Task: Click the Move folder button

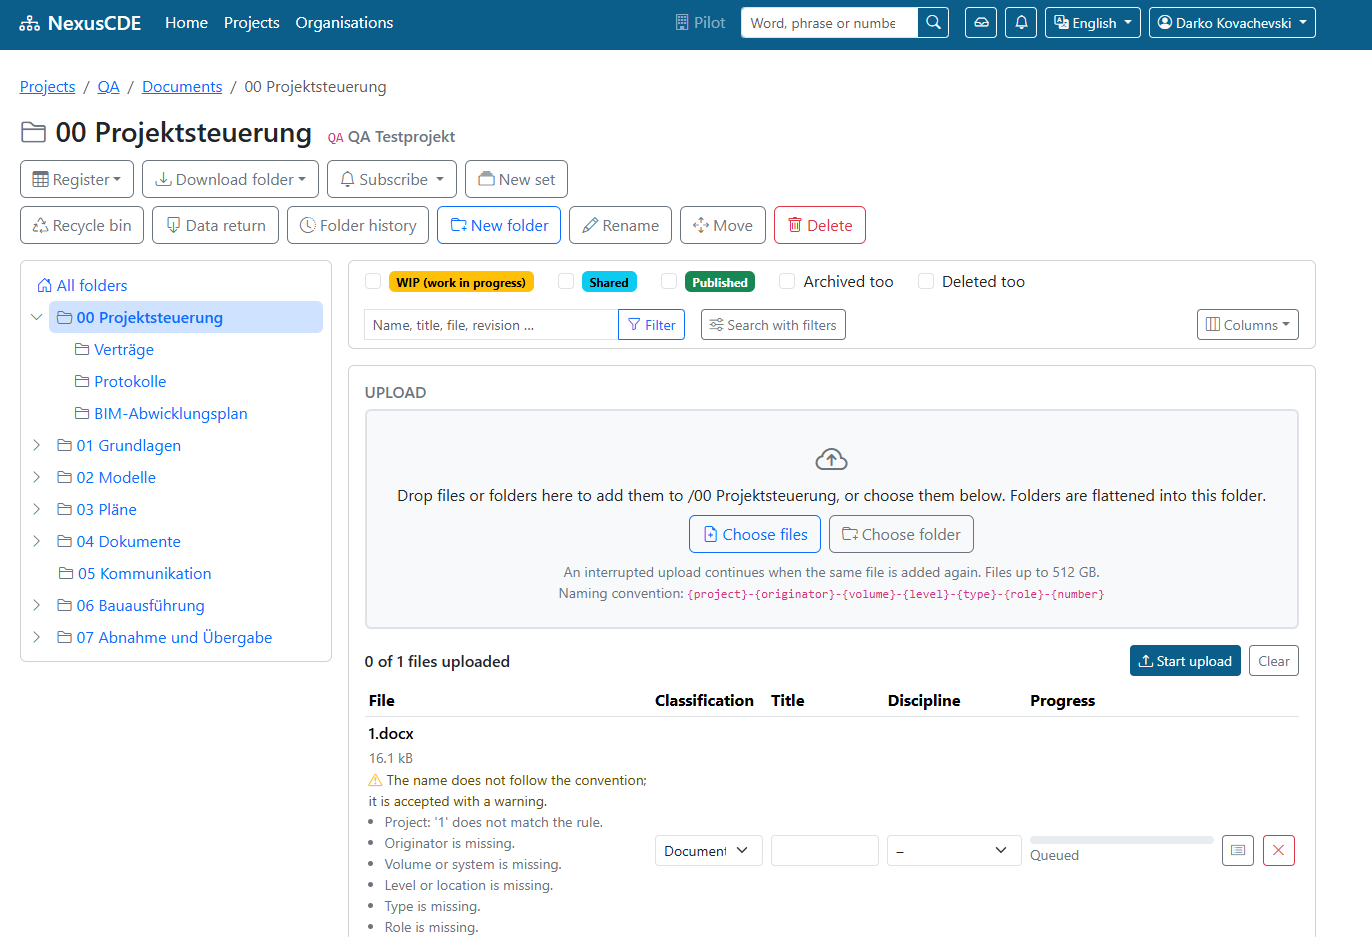Action: tap(723, 225)
